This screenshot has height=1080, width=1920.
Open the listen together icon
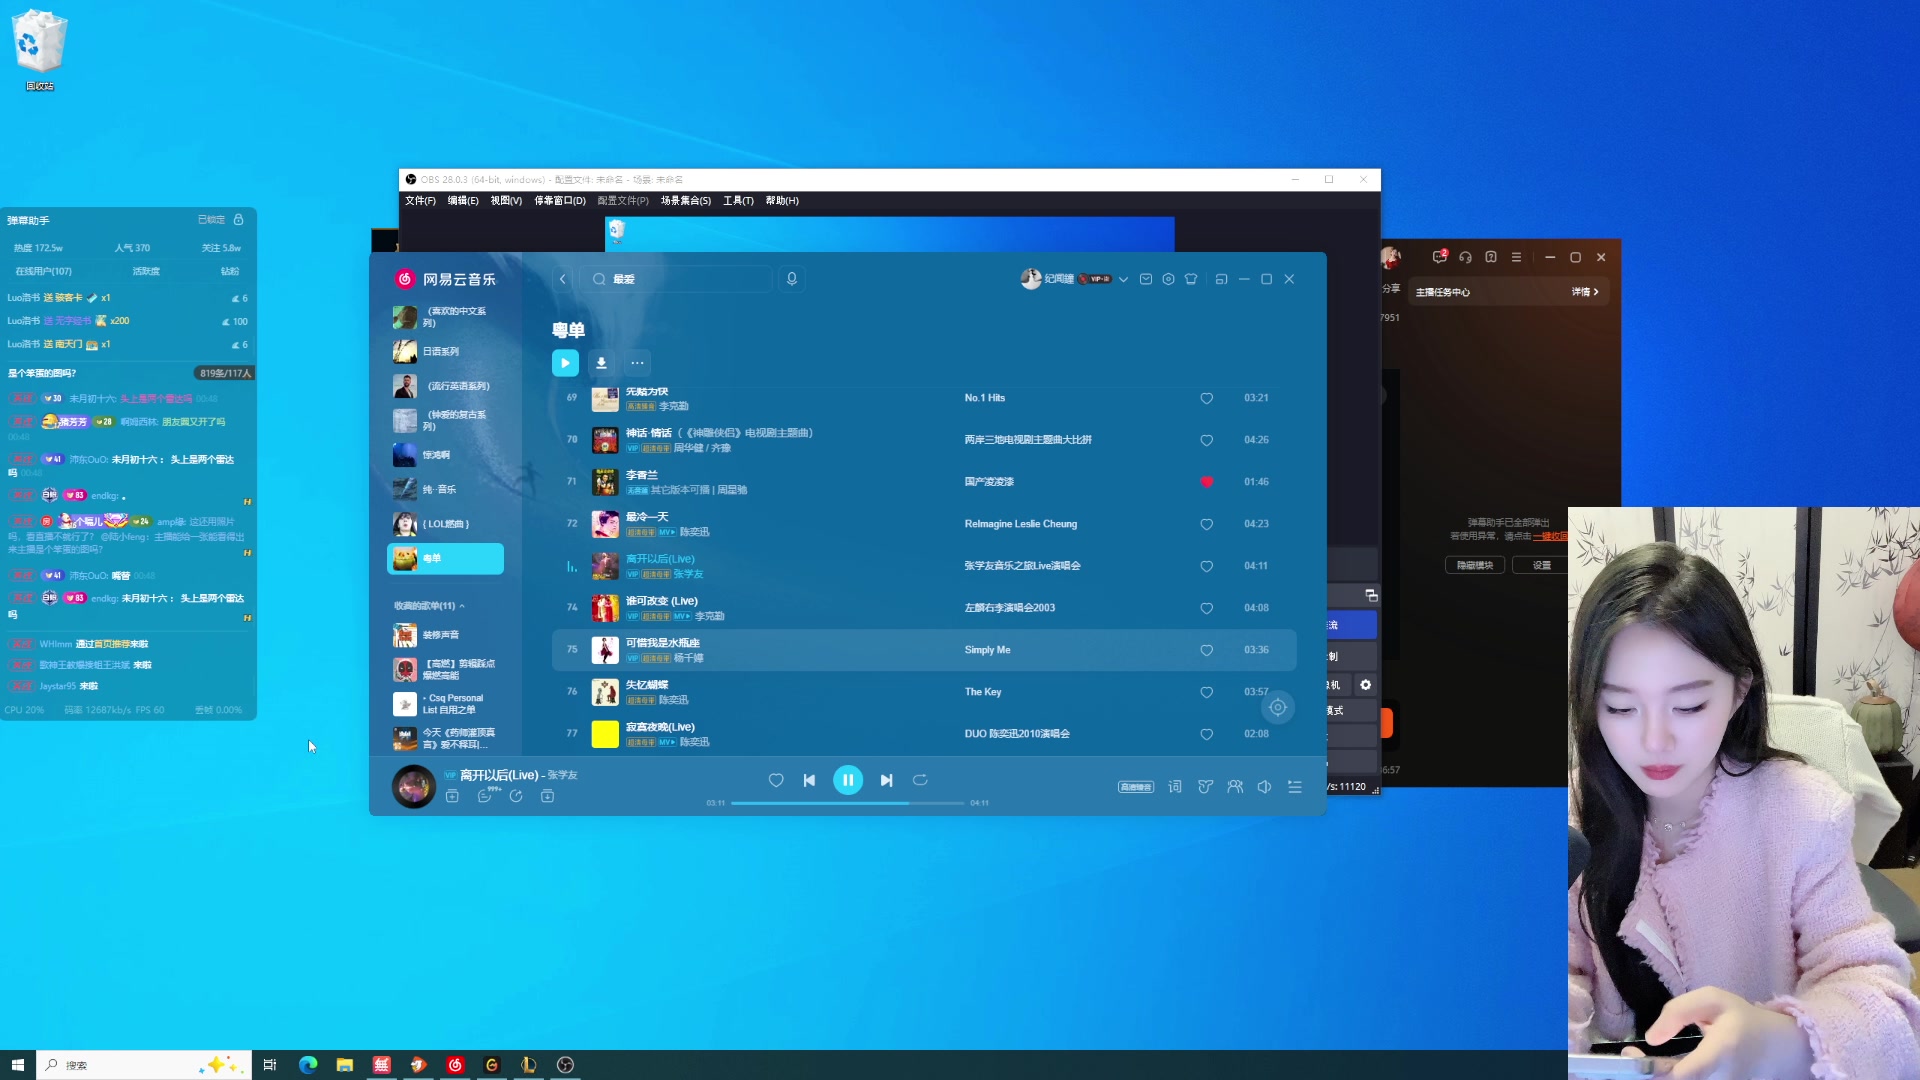tap(1235, 787)
